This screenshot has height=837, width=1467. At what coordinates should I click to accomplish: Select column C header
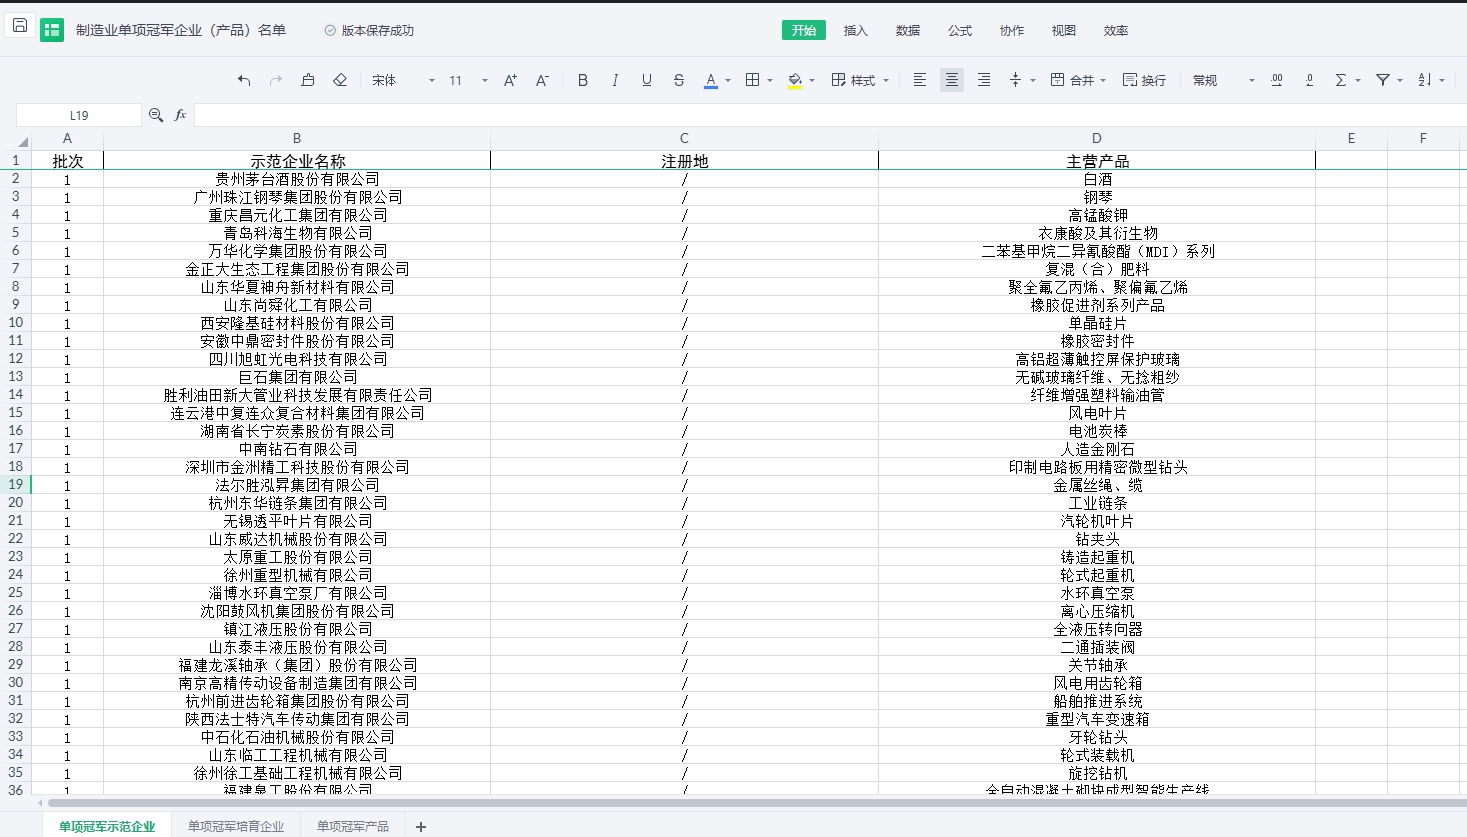click(684, 138)
